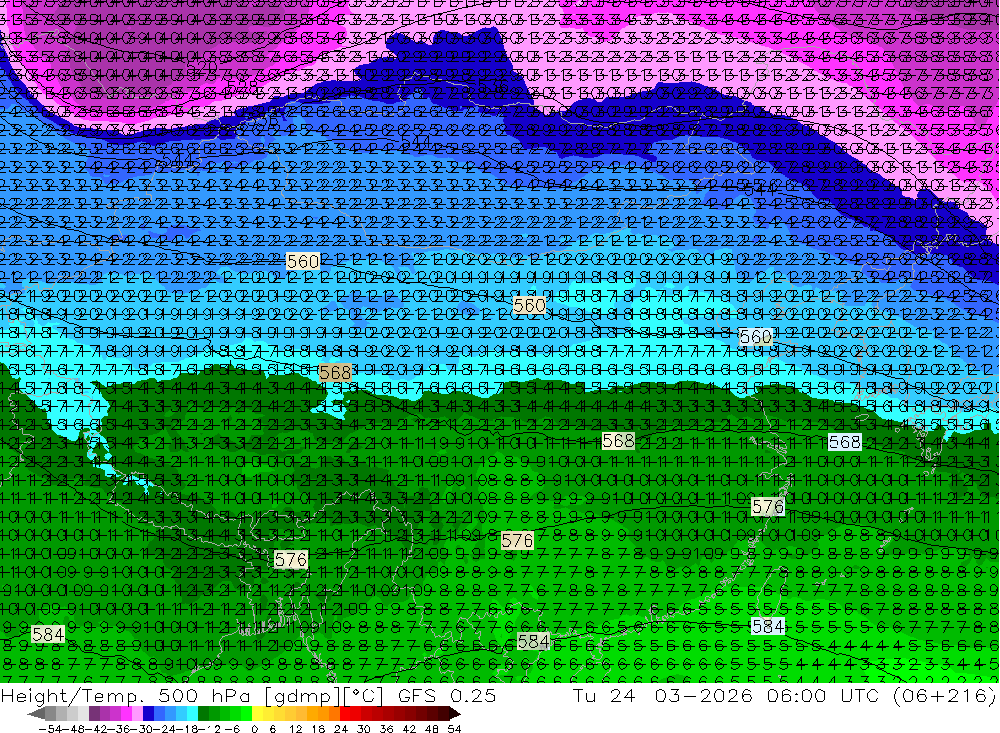Click the rightmost boxed '576' contour label

(x=768, y=507)
